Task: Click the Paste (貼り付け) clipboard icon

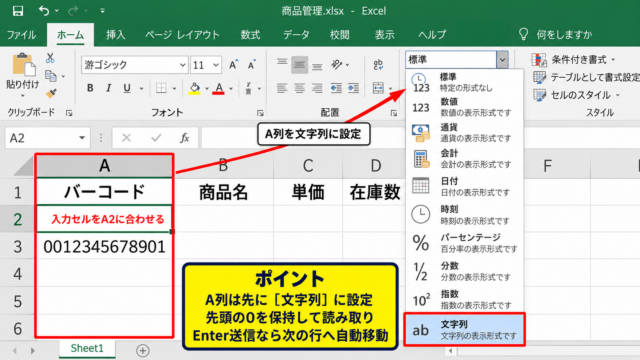Action: click(24, 64)
